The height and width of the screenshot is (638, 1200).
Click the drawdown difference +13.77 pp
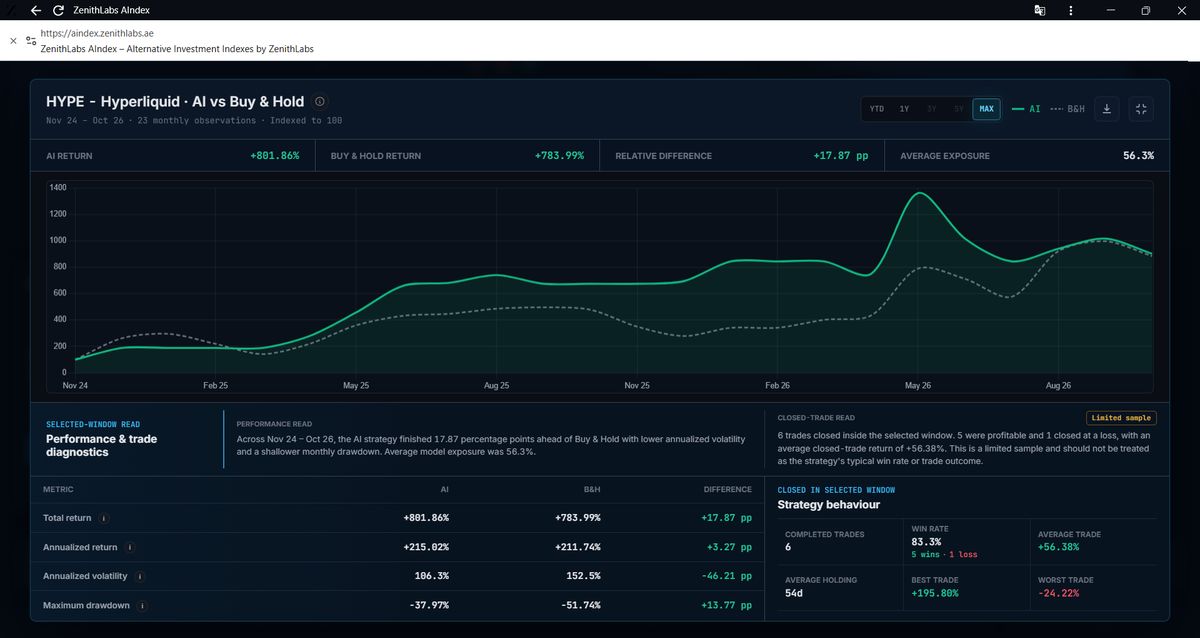coord(726,605)
